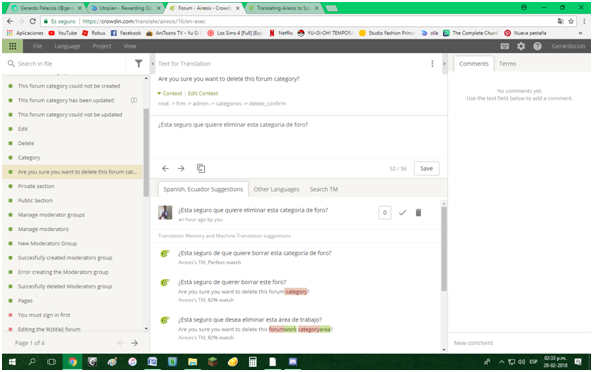The height and width of the screenshot is (372, 593).
Task: Open the Task View taskbar icon
Action: 52,362
